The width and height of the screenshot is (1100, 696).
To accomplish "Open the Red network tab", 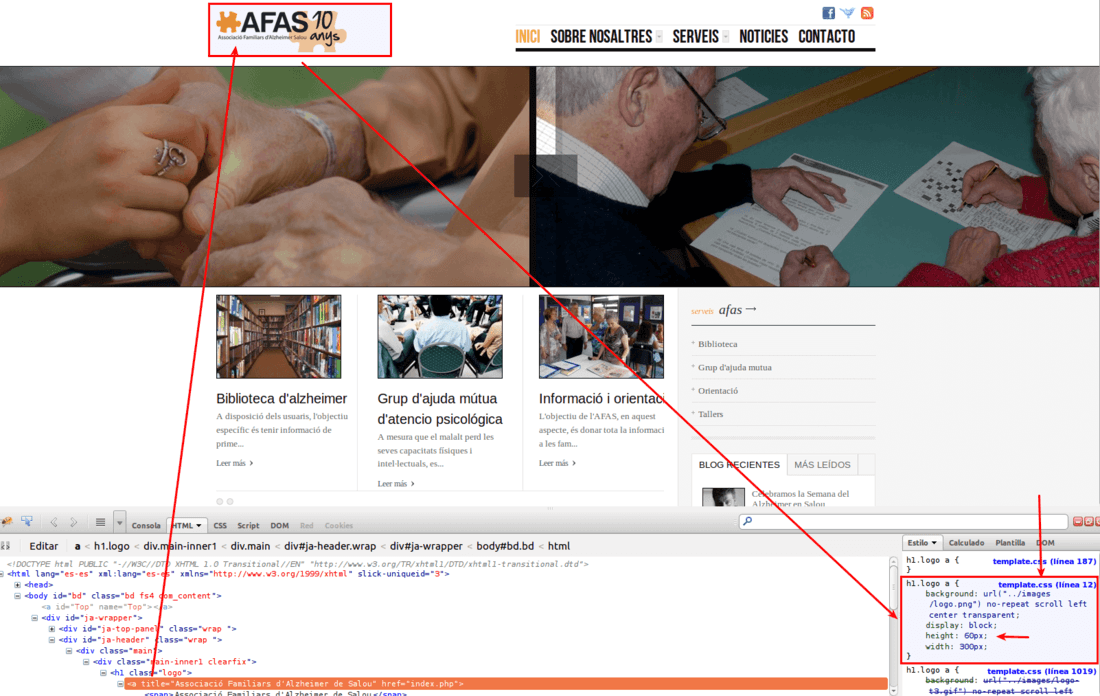I will click(x=307, y=526).
